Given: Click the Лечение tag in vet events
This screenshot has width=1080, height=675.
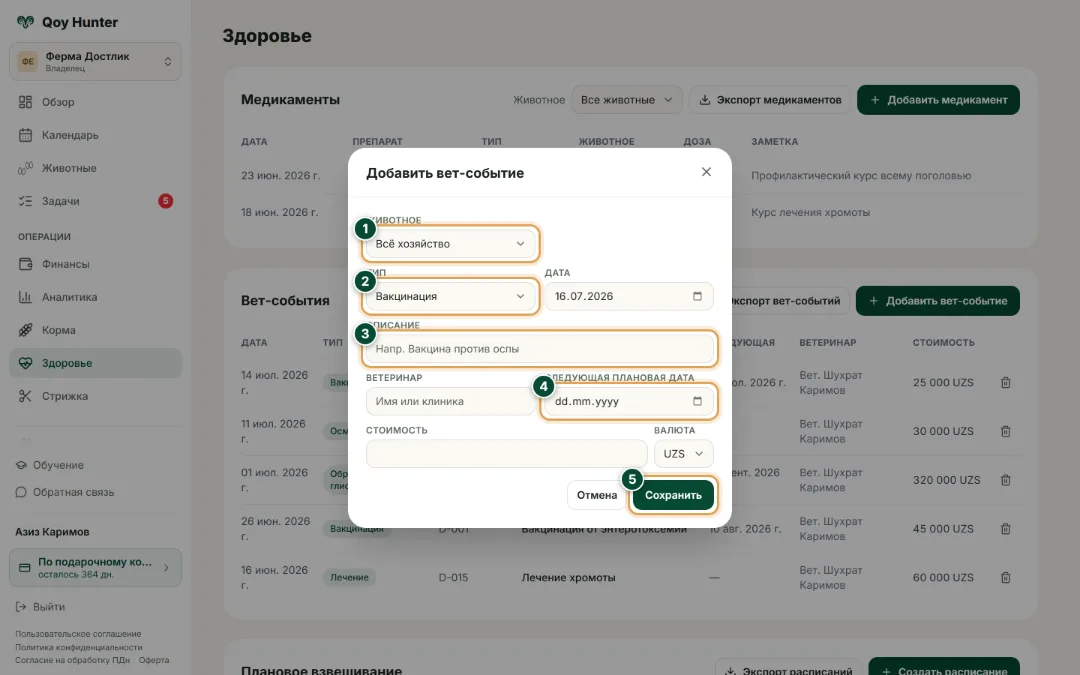Looking at the screenshot, I should click(x=349, y=577).
